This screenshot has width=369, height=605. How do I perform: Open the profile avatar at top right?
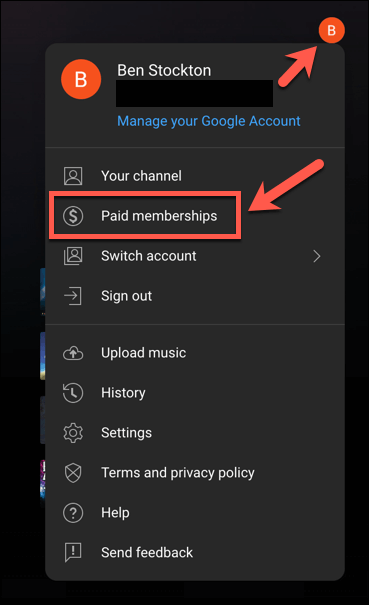pyautogui.click(x=332, y=30)
